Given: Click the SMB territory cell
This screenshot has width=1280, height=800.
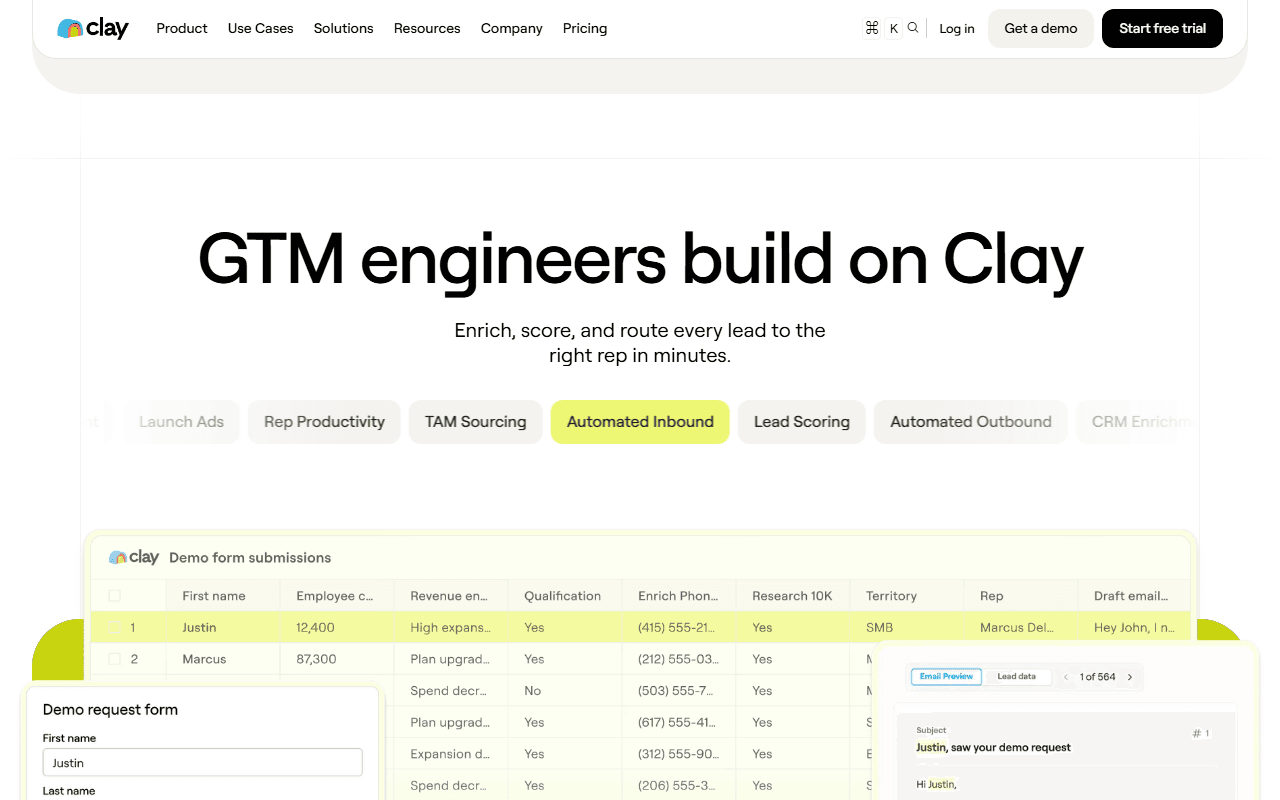Looking at the screenshot, I should tap(907, 627).
